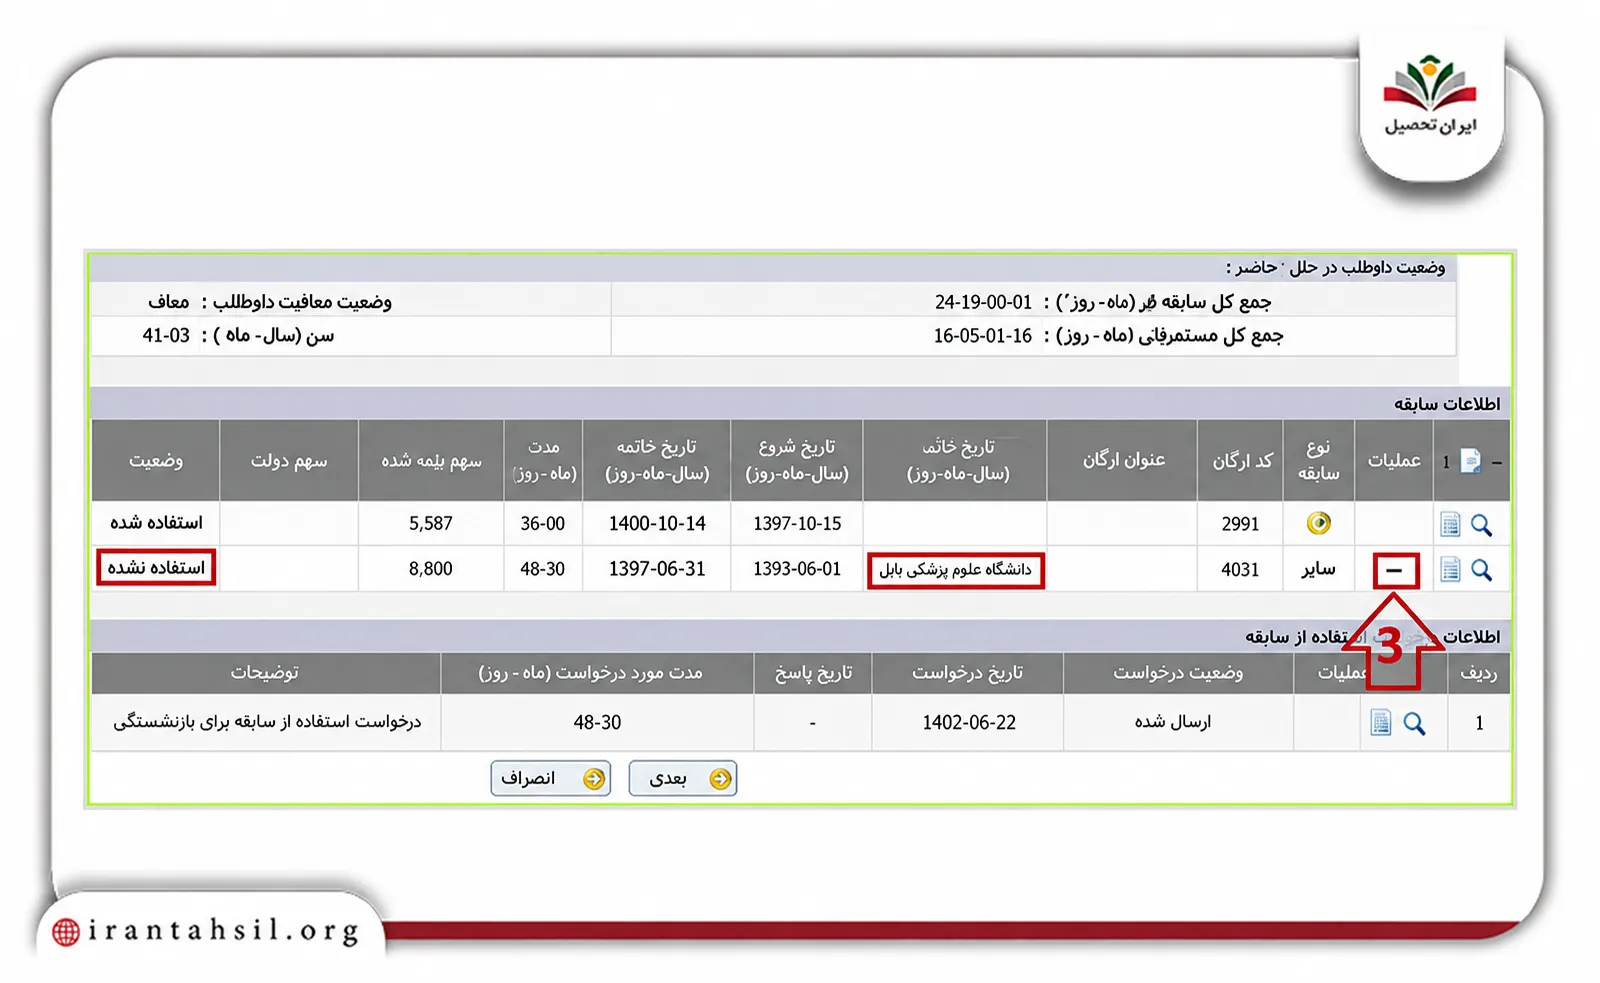View the request row 1 with the magnifier

click(1414, 723)
